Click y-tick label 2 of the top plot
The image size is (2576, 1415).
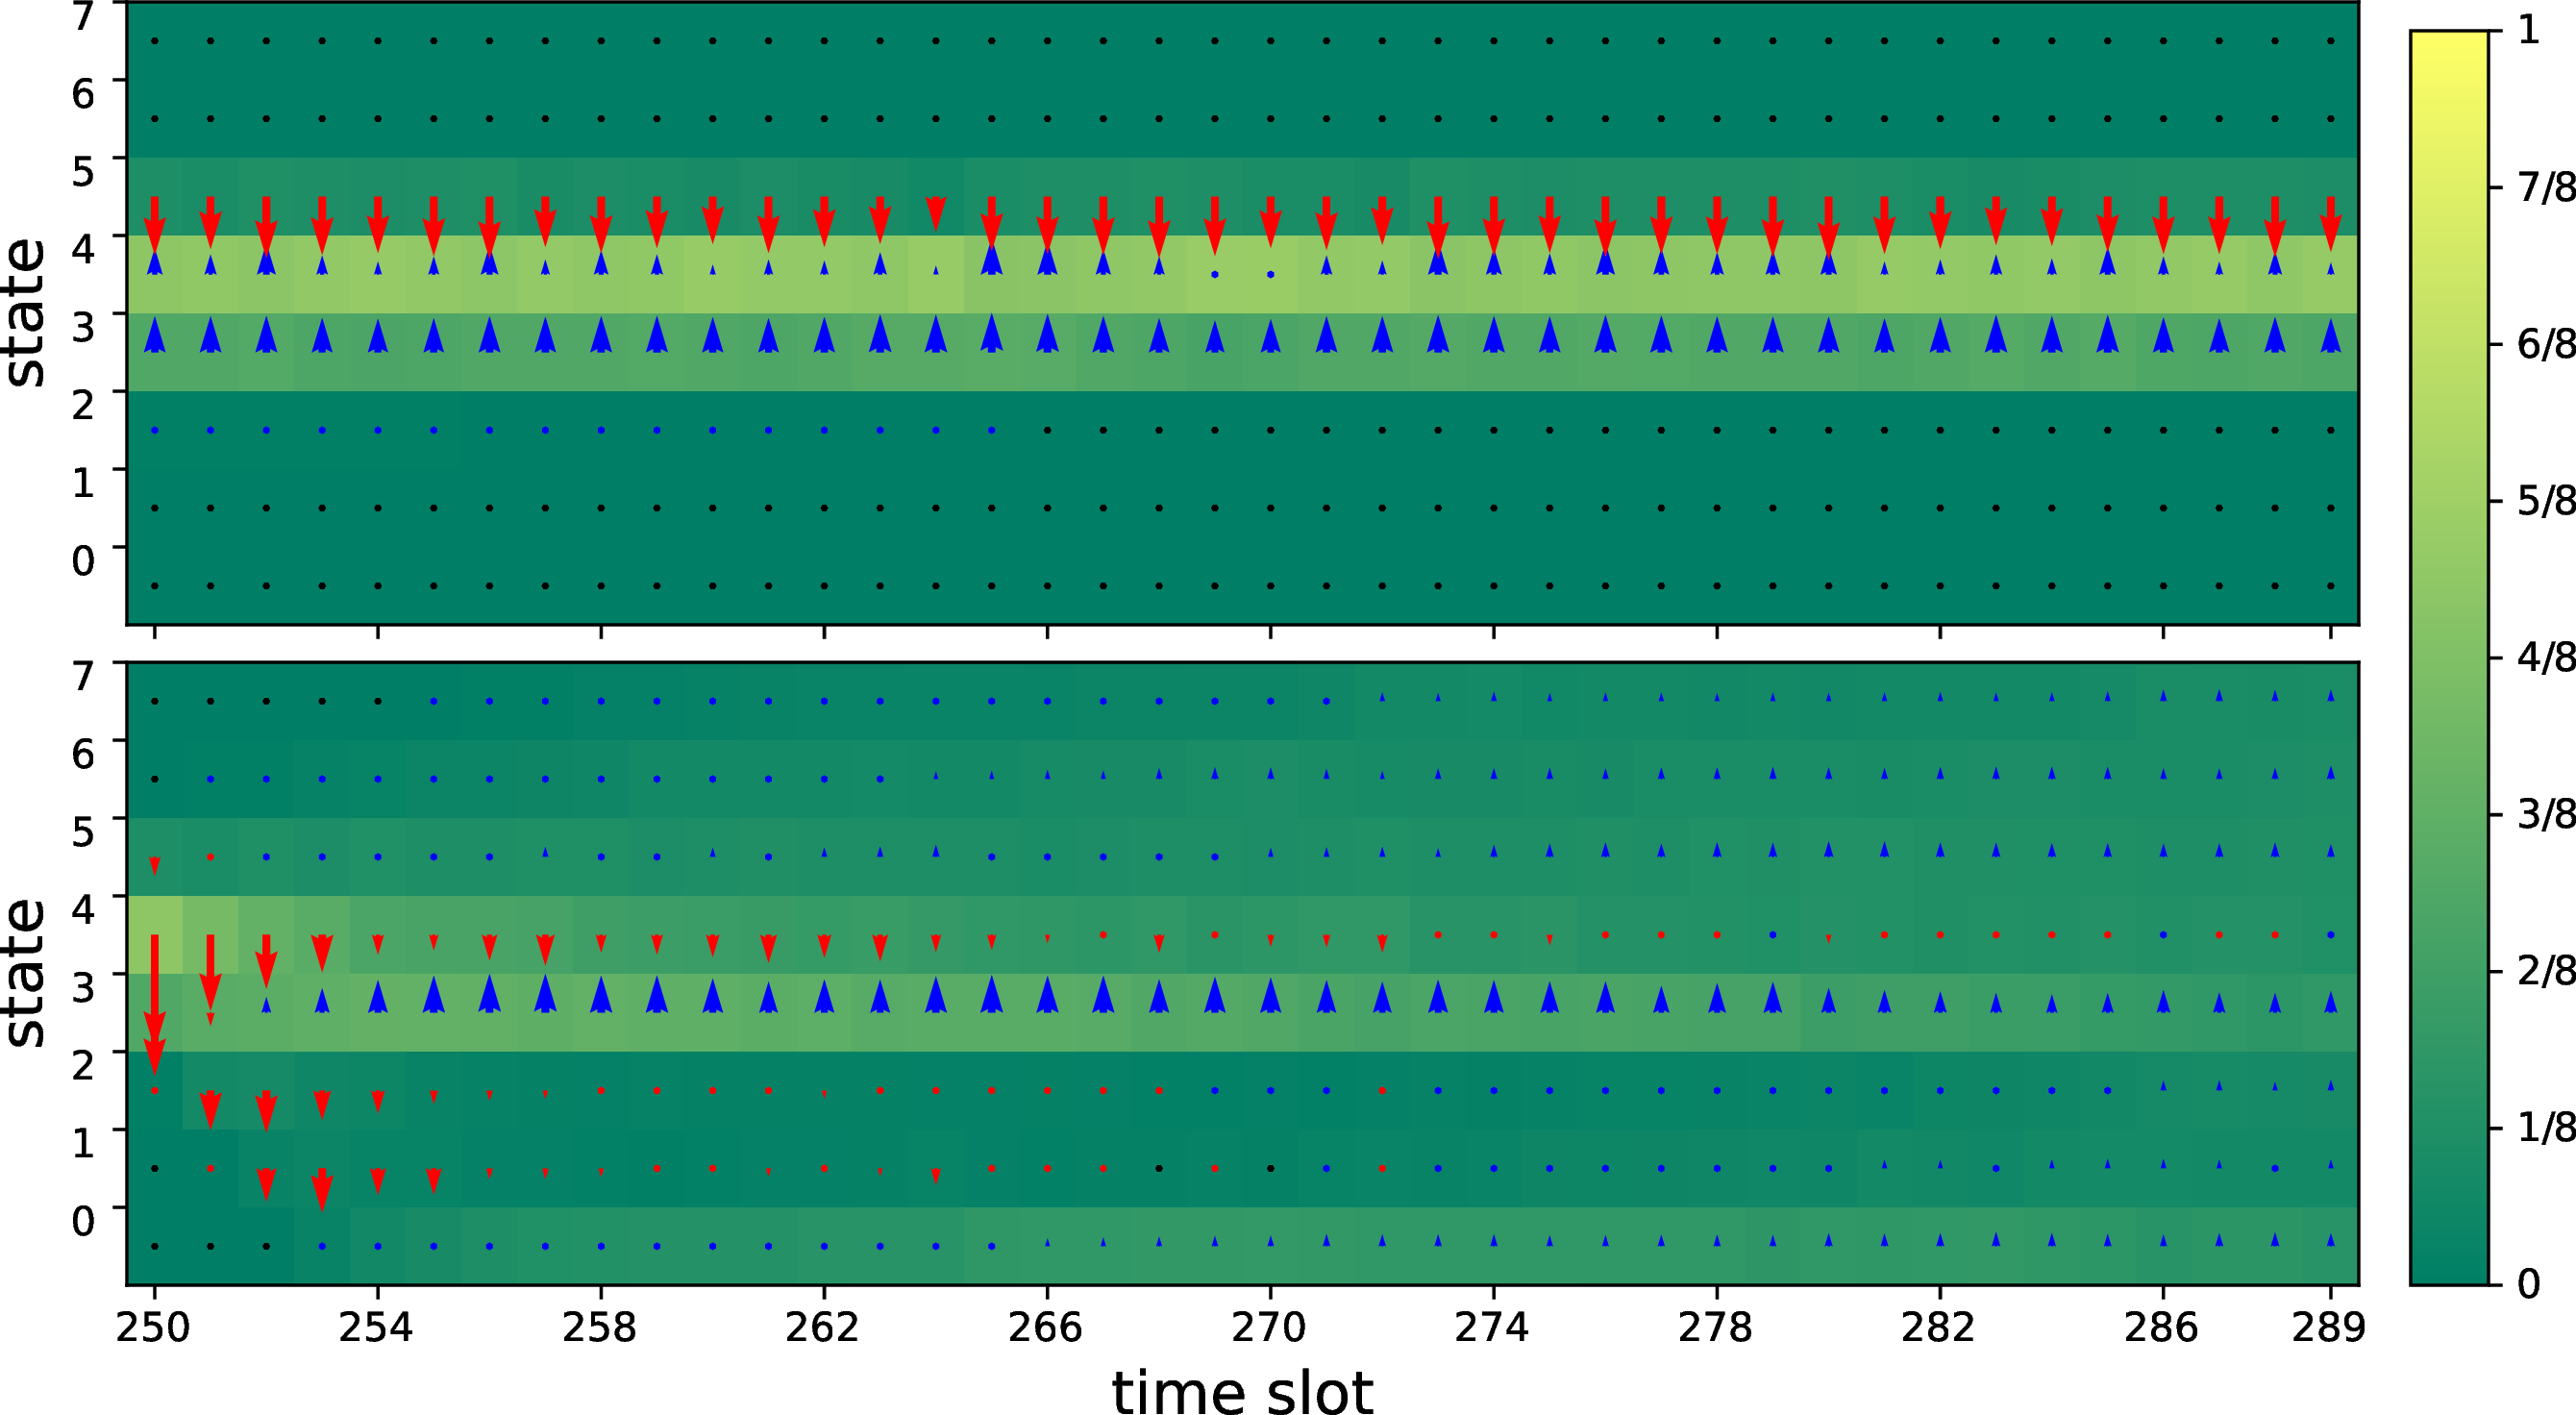(x=84, y=405)
